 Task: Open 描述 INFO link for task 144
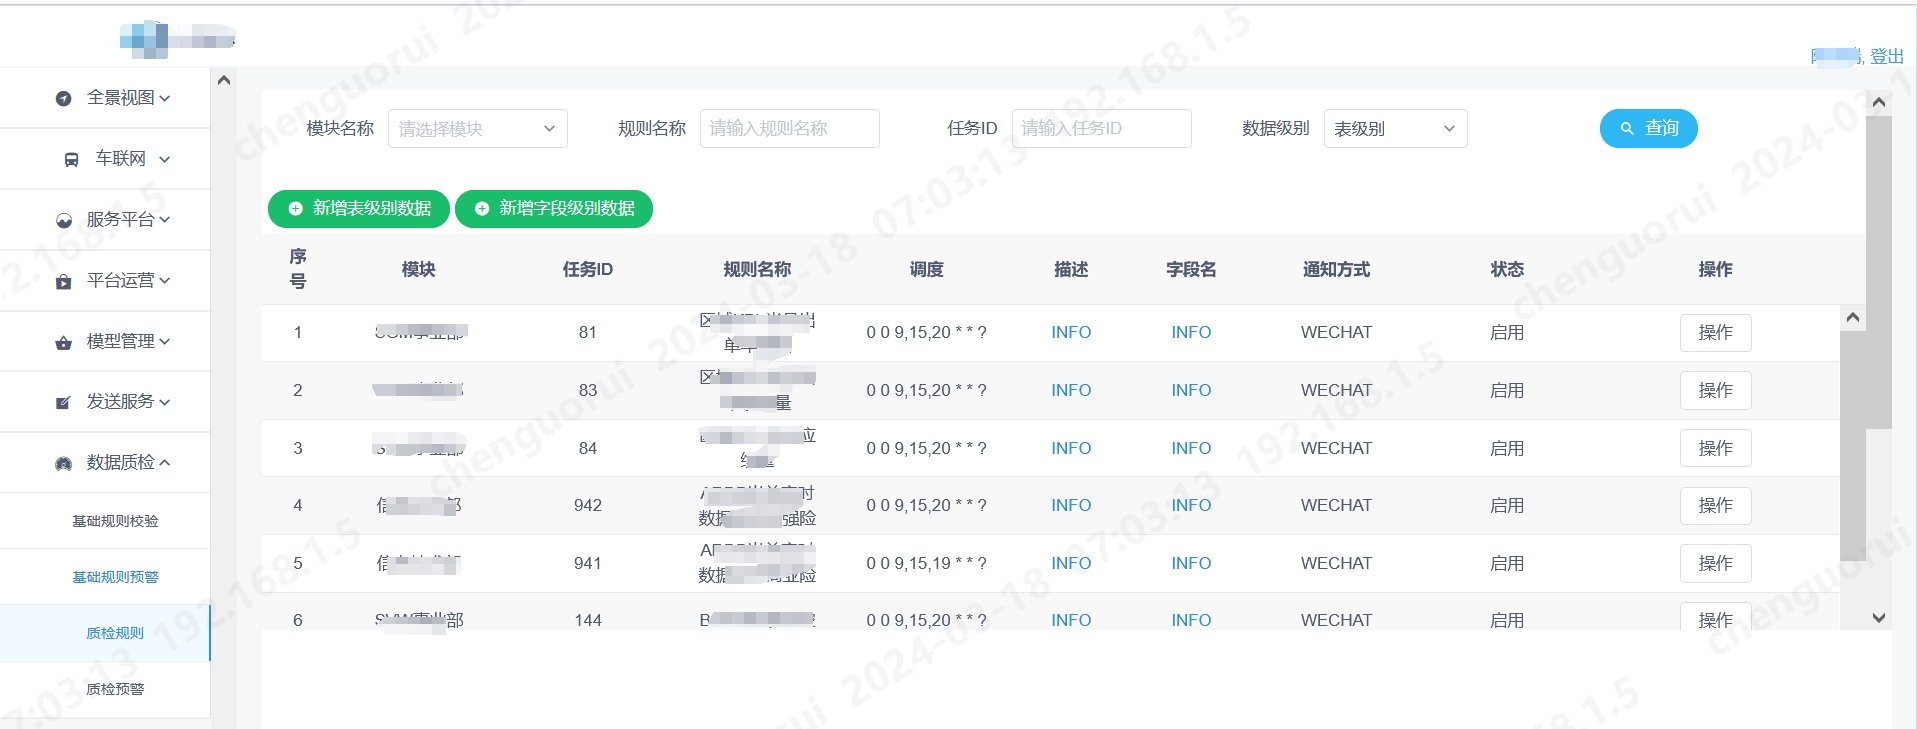1071,620
